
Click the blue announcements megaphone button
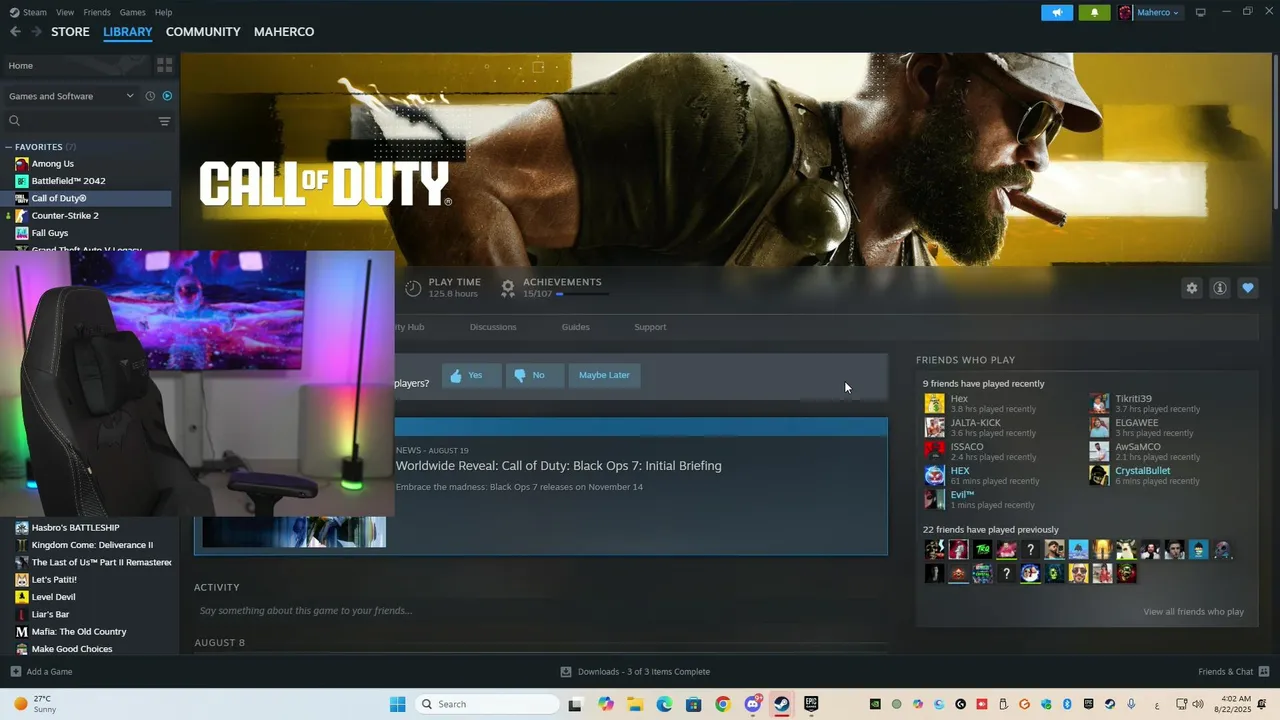coord(1057,13)
